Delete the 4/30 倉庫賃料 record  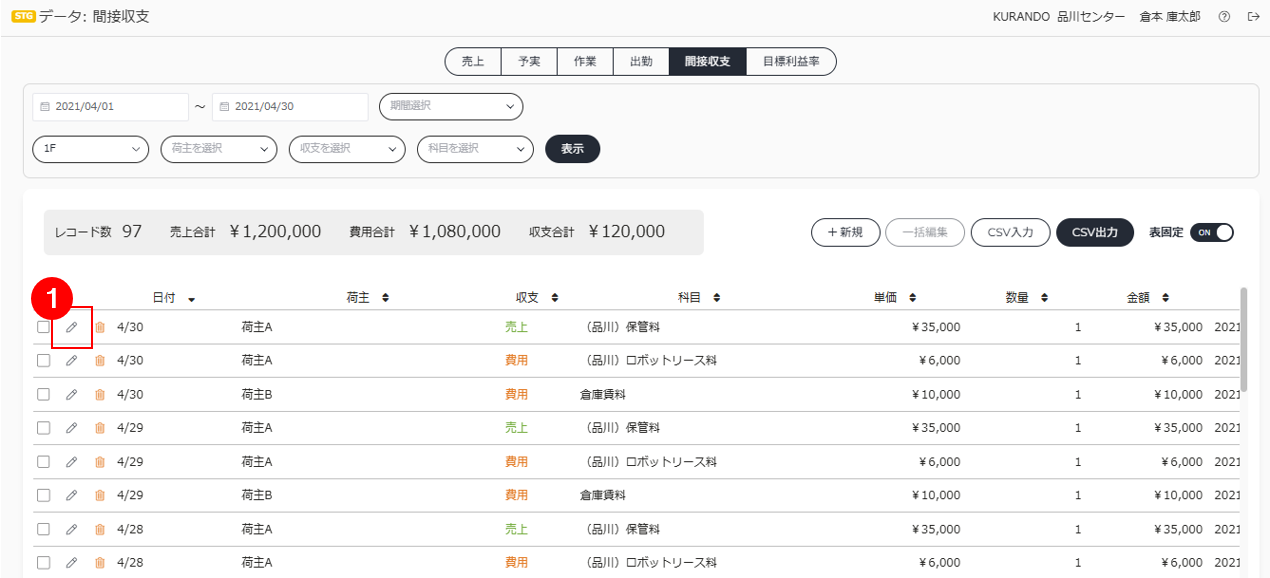(x=100, y=395)
